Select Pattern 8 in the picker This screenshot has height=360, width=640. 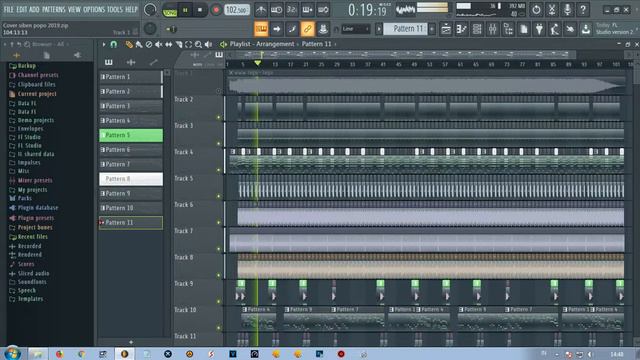tap(131, 179)
